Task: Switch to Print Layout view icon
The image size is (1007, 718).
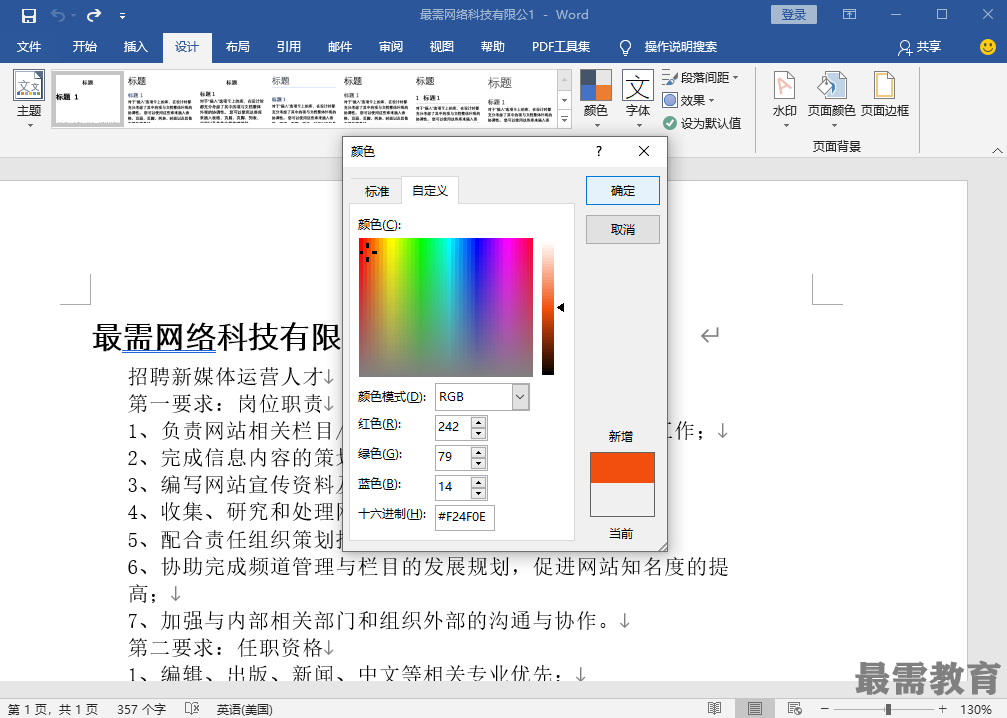Action: [x=755, y=708]
